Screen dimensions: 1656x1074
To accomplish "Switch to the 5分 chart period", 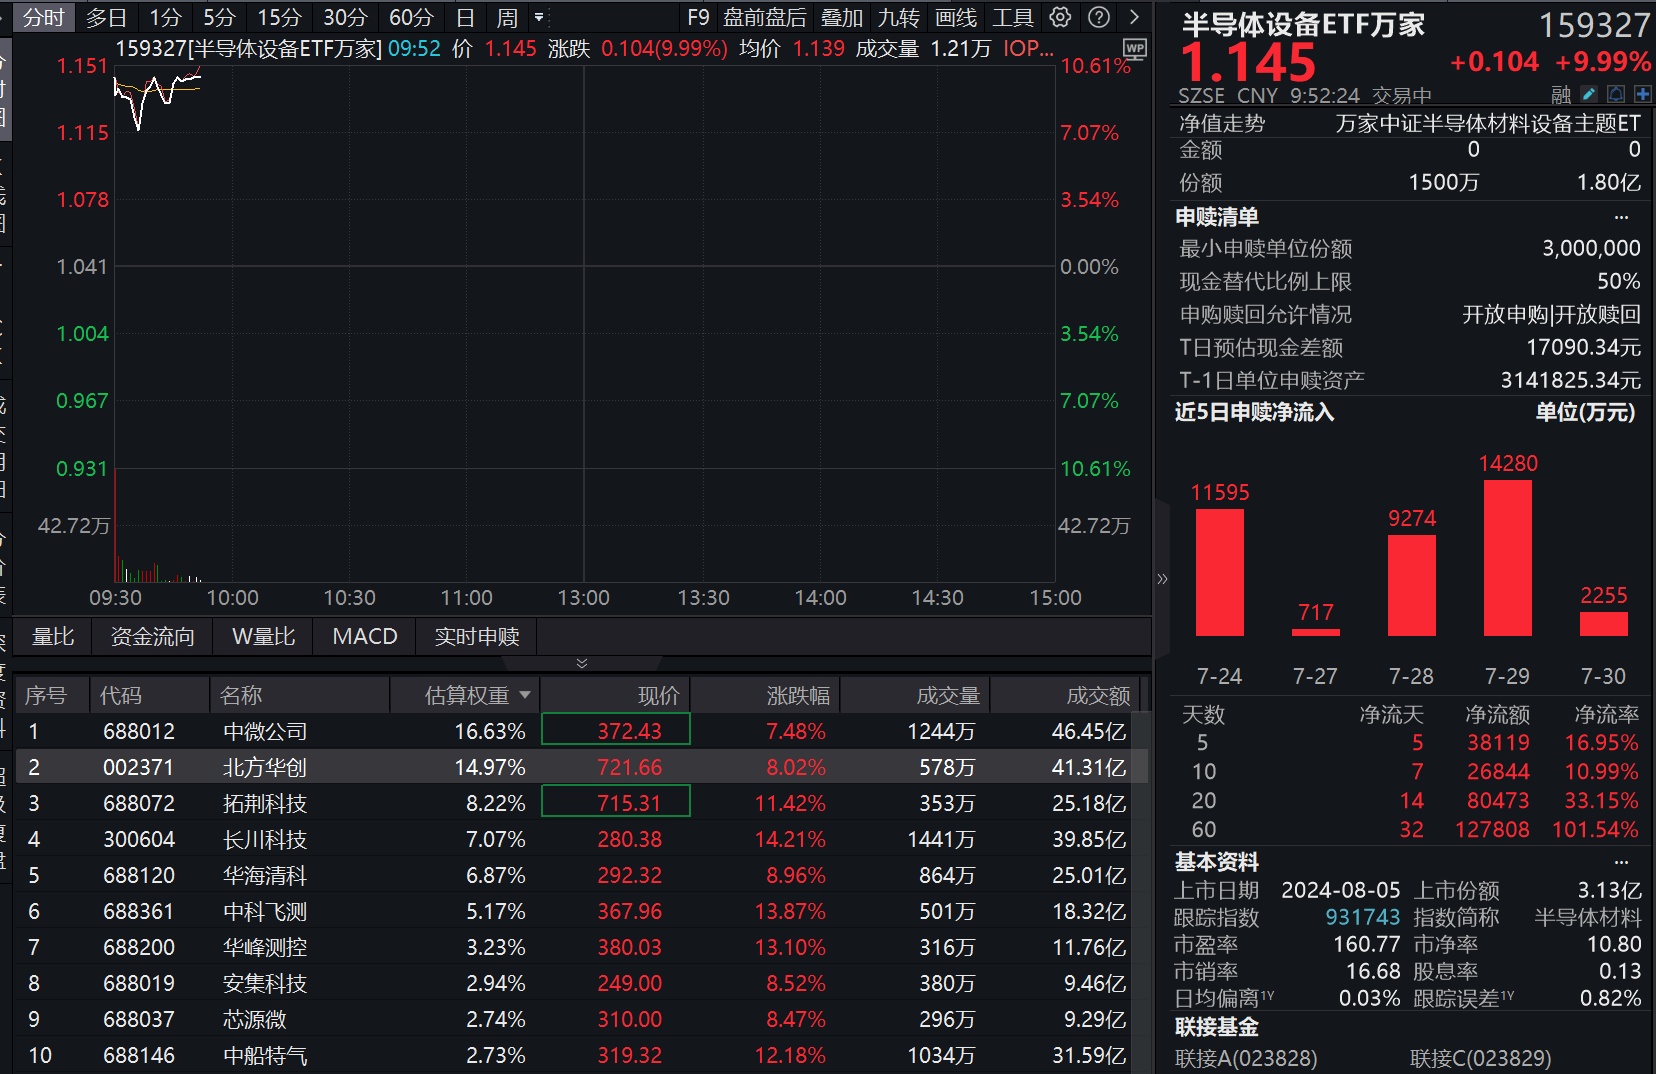I will [x=219, y=17].
